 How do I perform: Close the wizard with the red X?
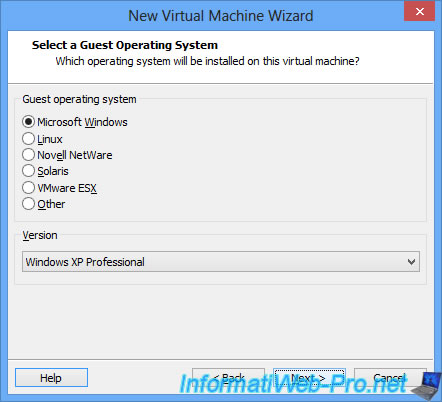tap(419, 11)
